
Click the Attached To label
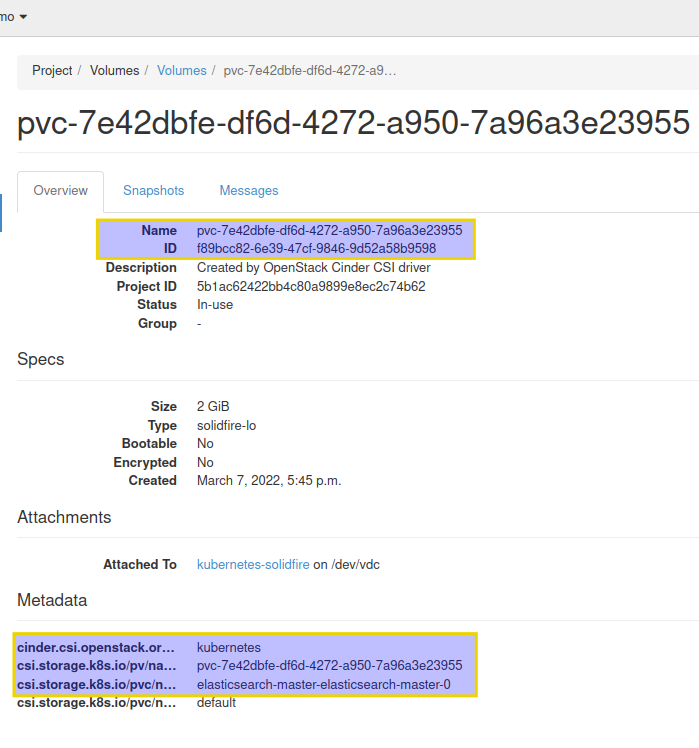140,565
